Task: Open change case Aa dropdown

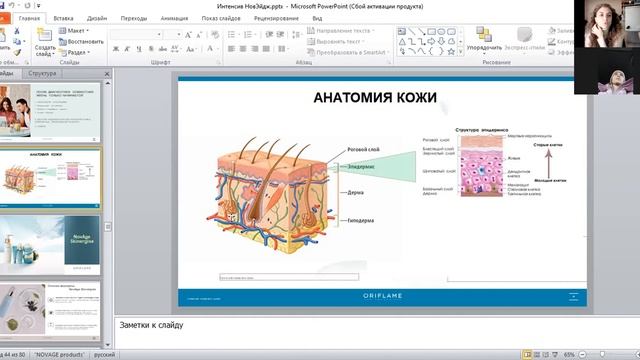Action: tap(191, 49)
